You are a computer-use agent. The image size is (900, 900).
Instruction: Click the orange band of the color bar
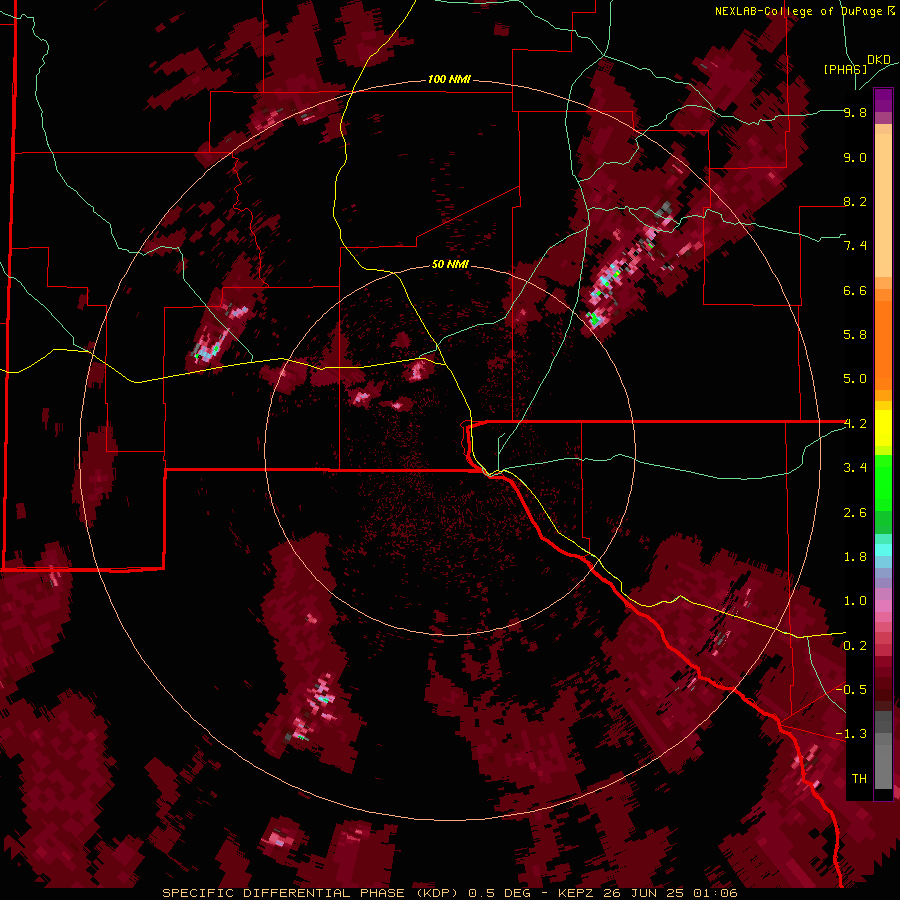point(883,339)
